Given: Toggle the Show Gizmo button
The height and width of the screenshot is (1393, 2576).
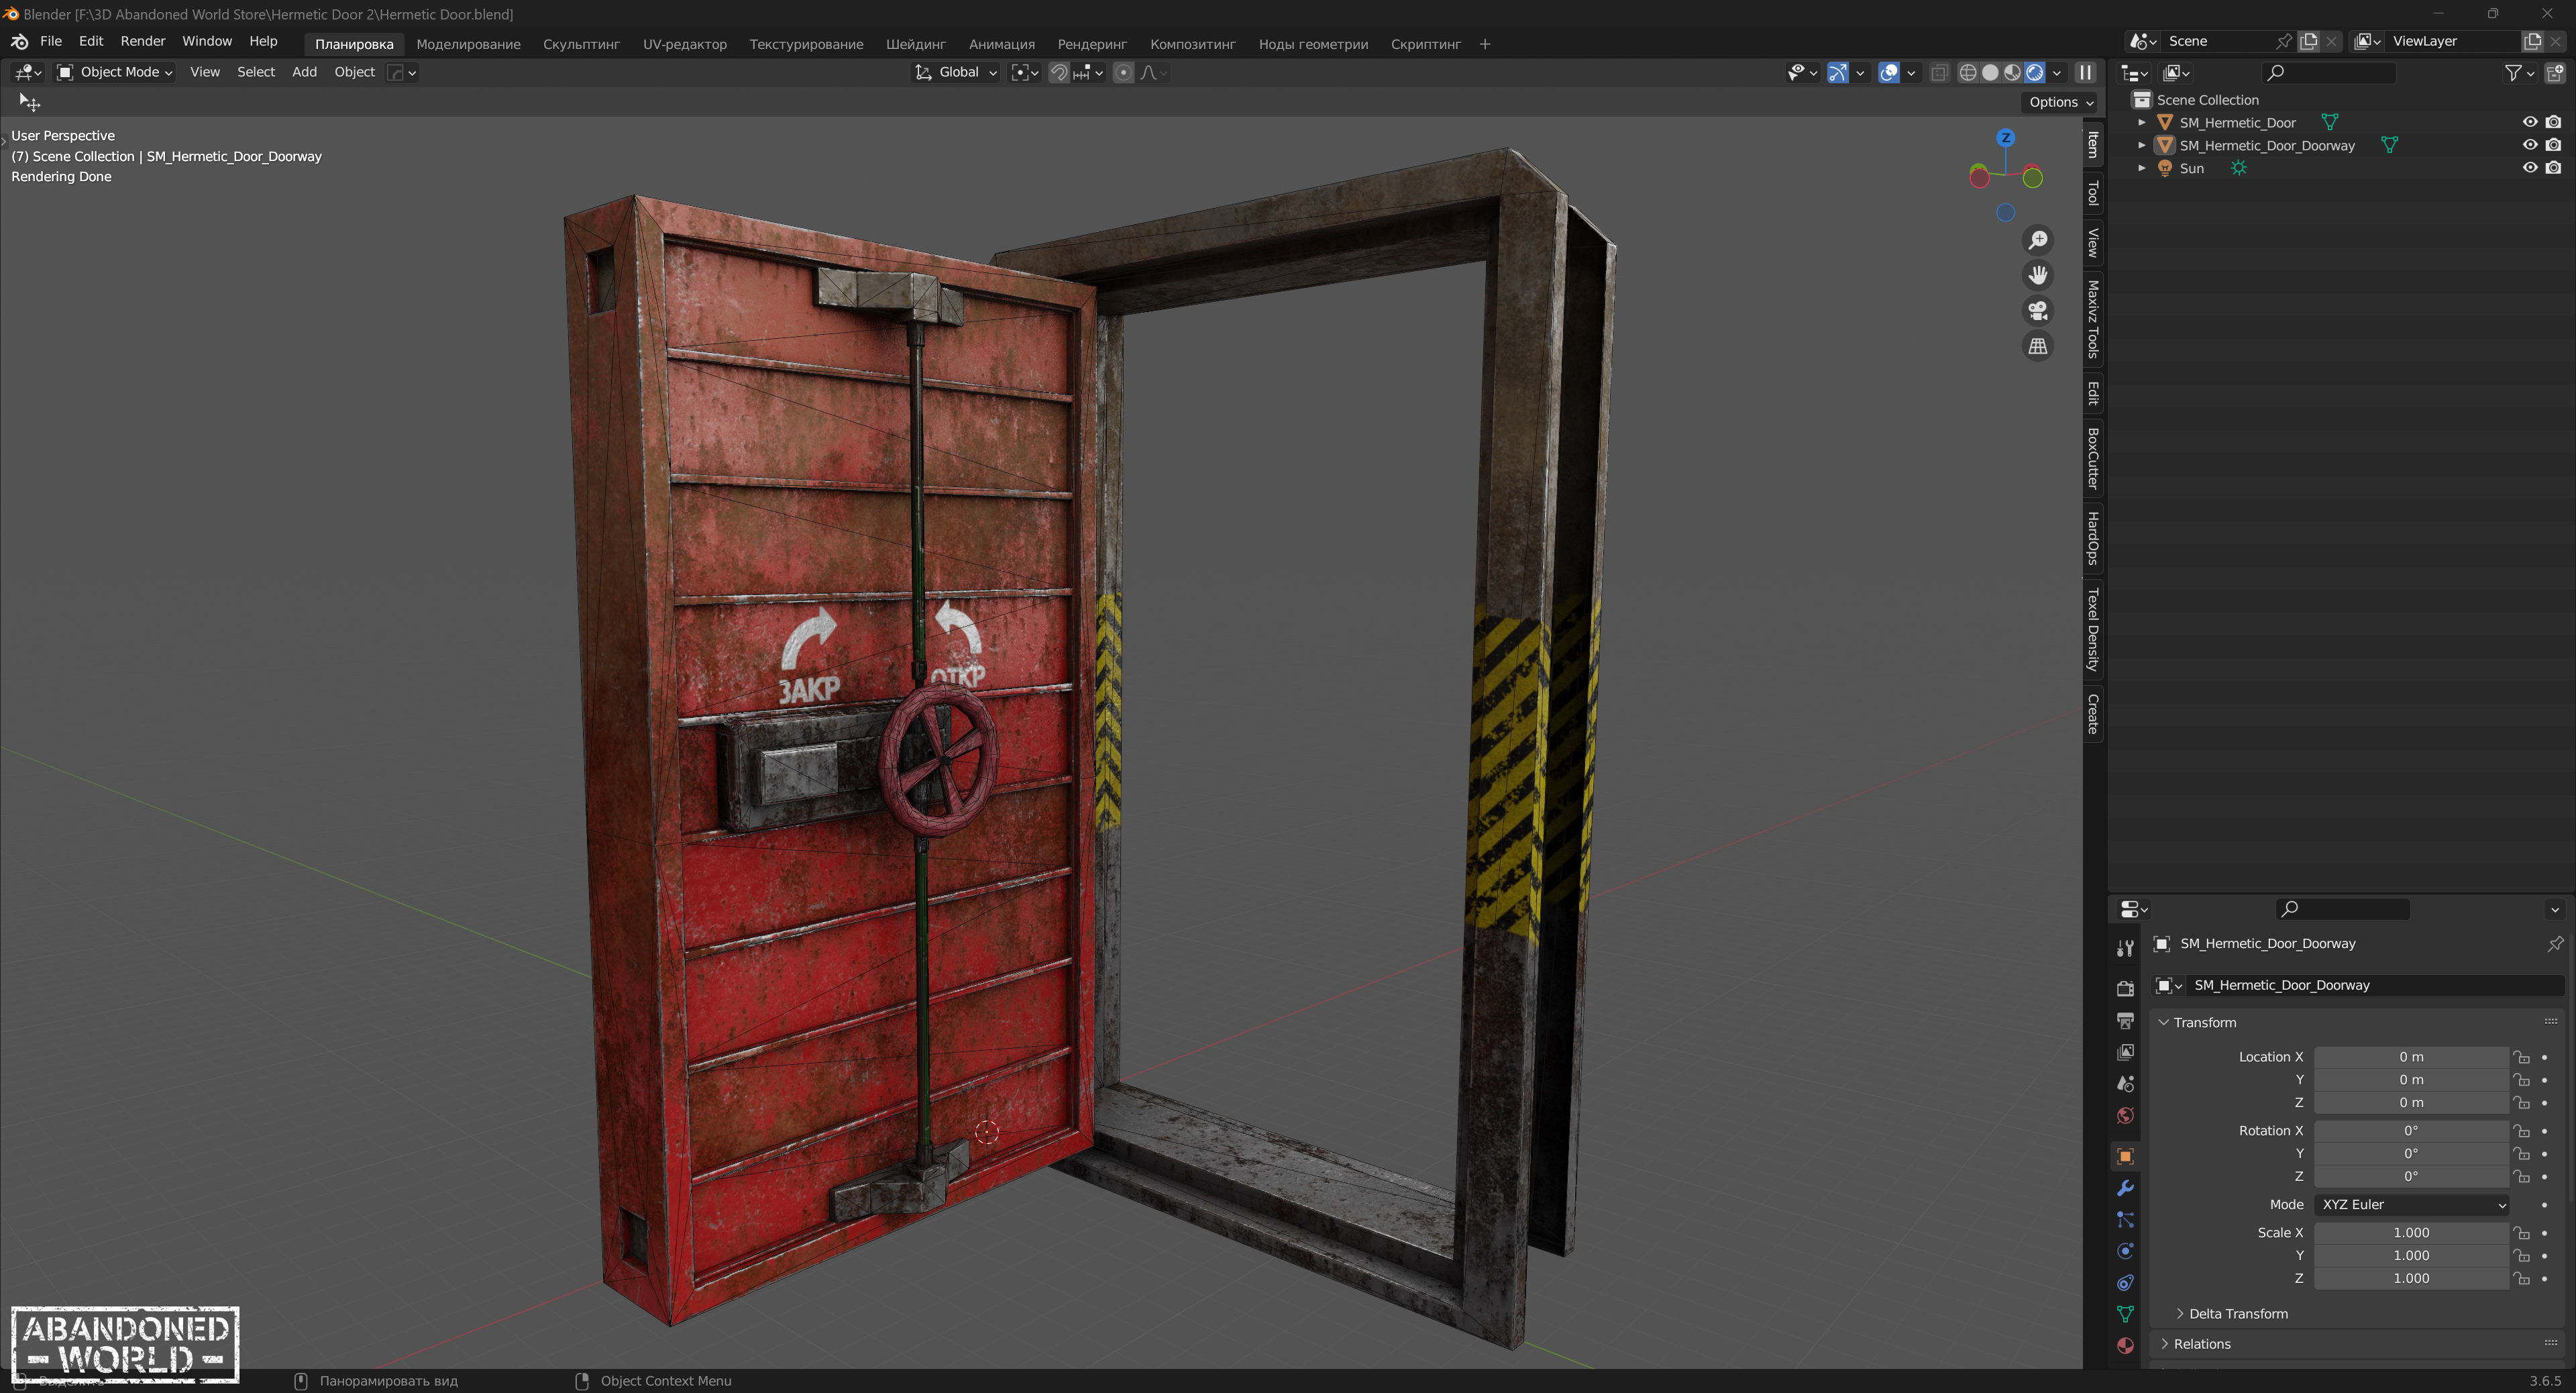Looking at the screenshot, I should coord(1837,72).
